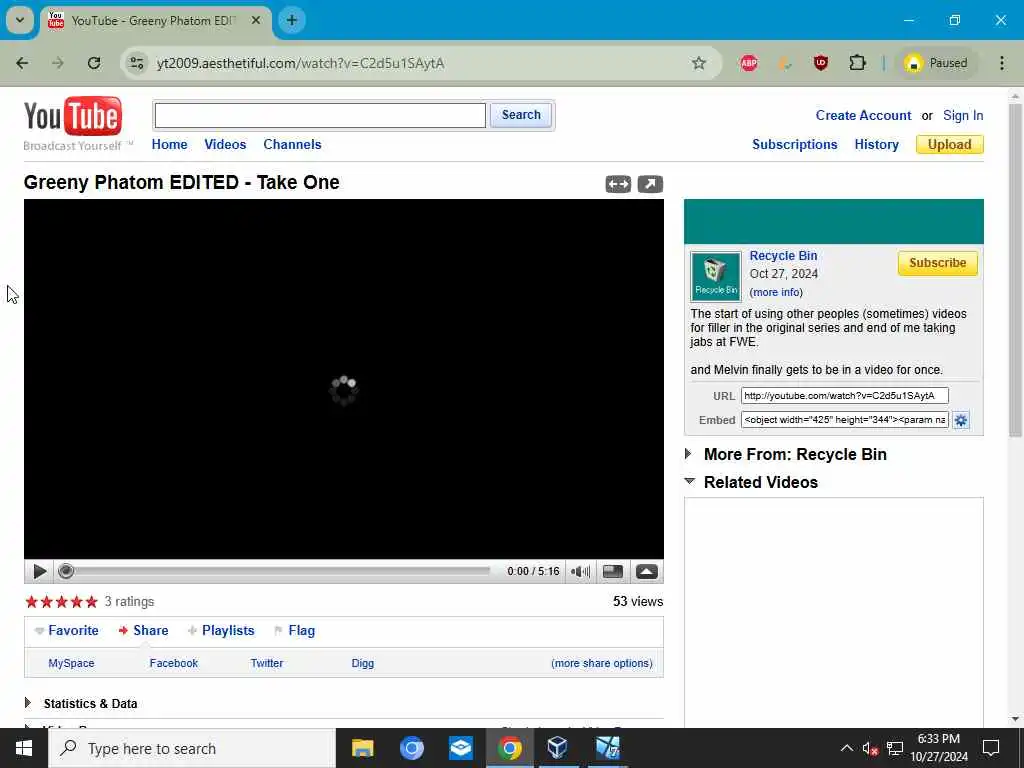Bookmark the page with the star icon
1024x768 pixels.
pyautogui.click(x=699, y=63)
